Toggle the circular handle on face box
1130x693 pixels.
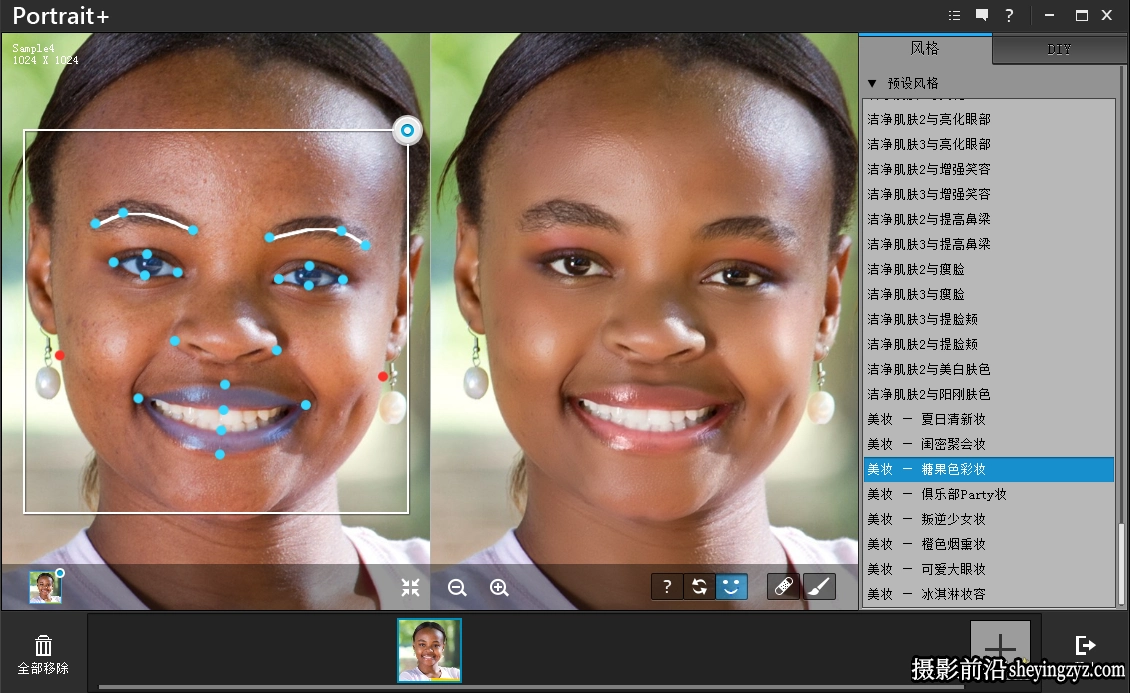point(407,130)
